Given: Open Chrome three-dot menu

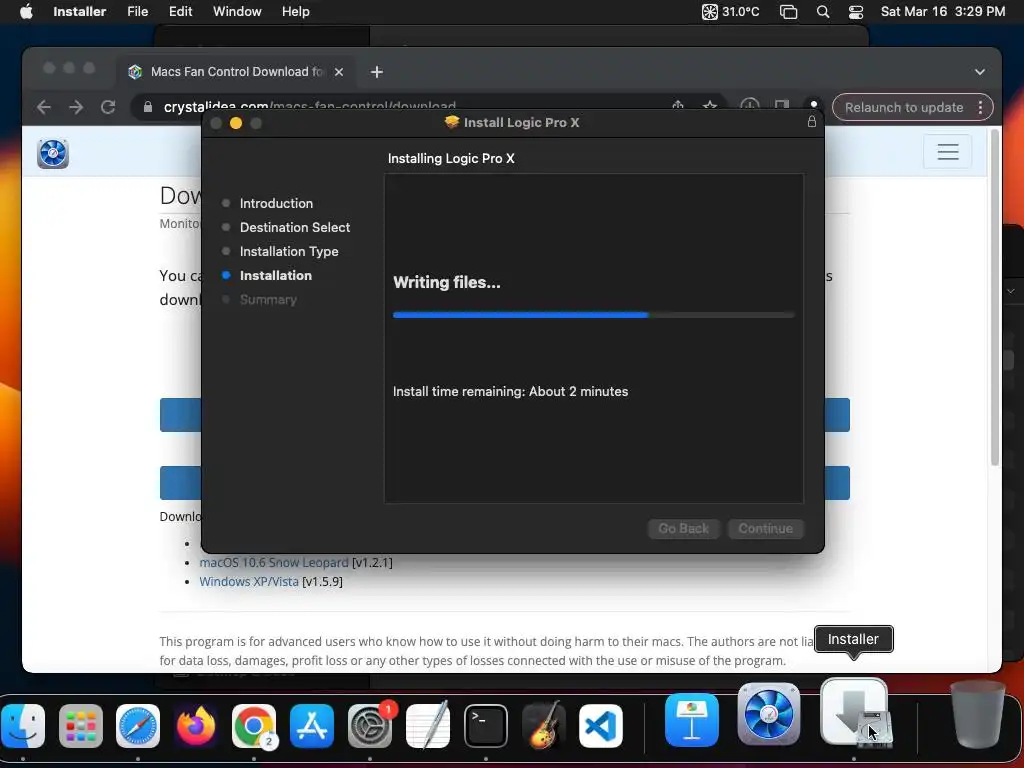Looking at the screenshot, I should [x=980, y=107].
